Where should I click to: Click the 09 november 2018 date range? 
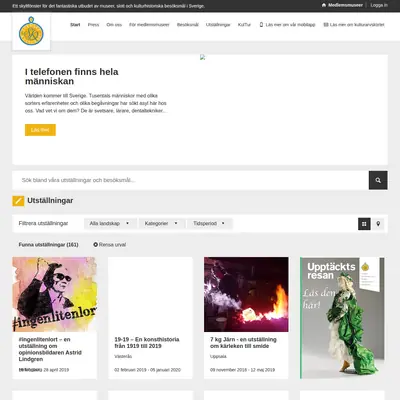pyautogui.click(x=242, y=370)
